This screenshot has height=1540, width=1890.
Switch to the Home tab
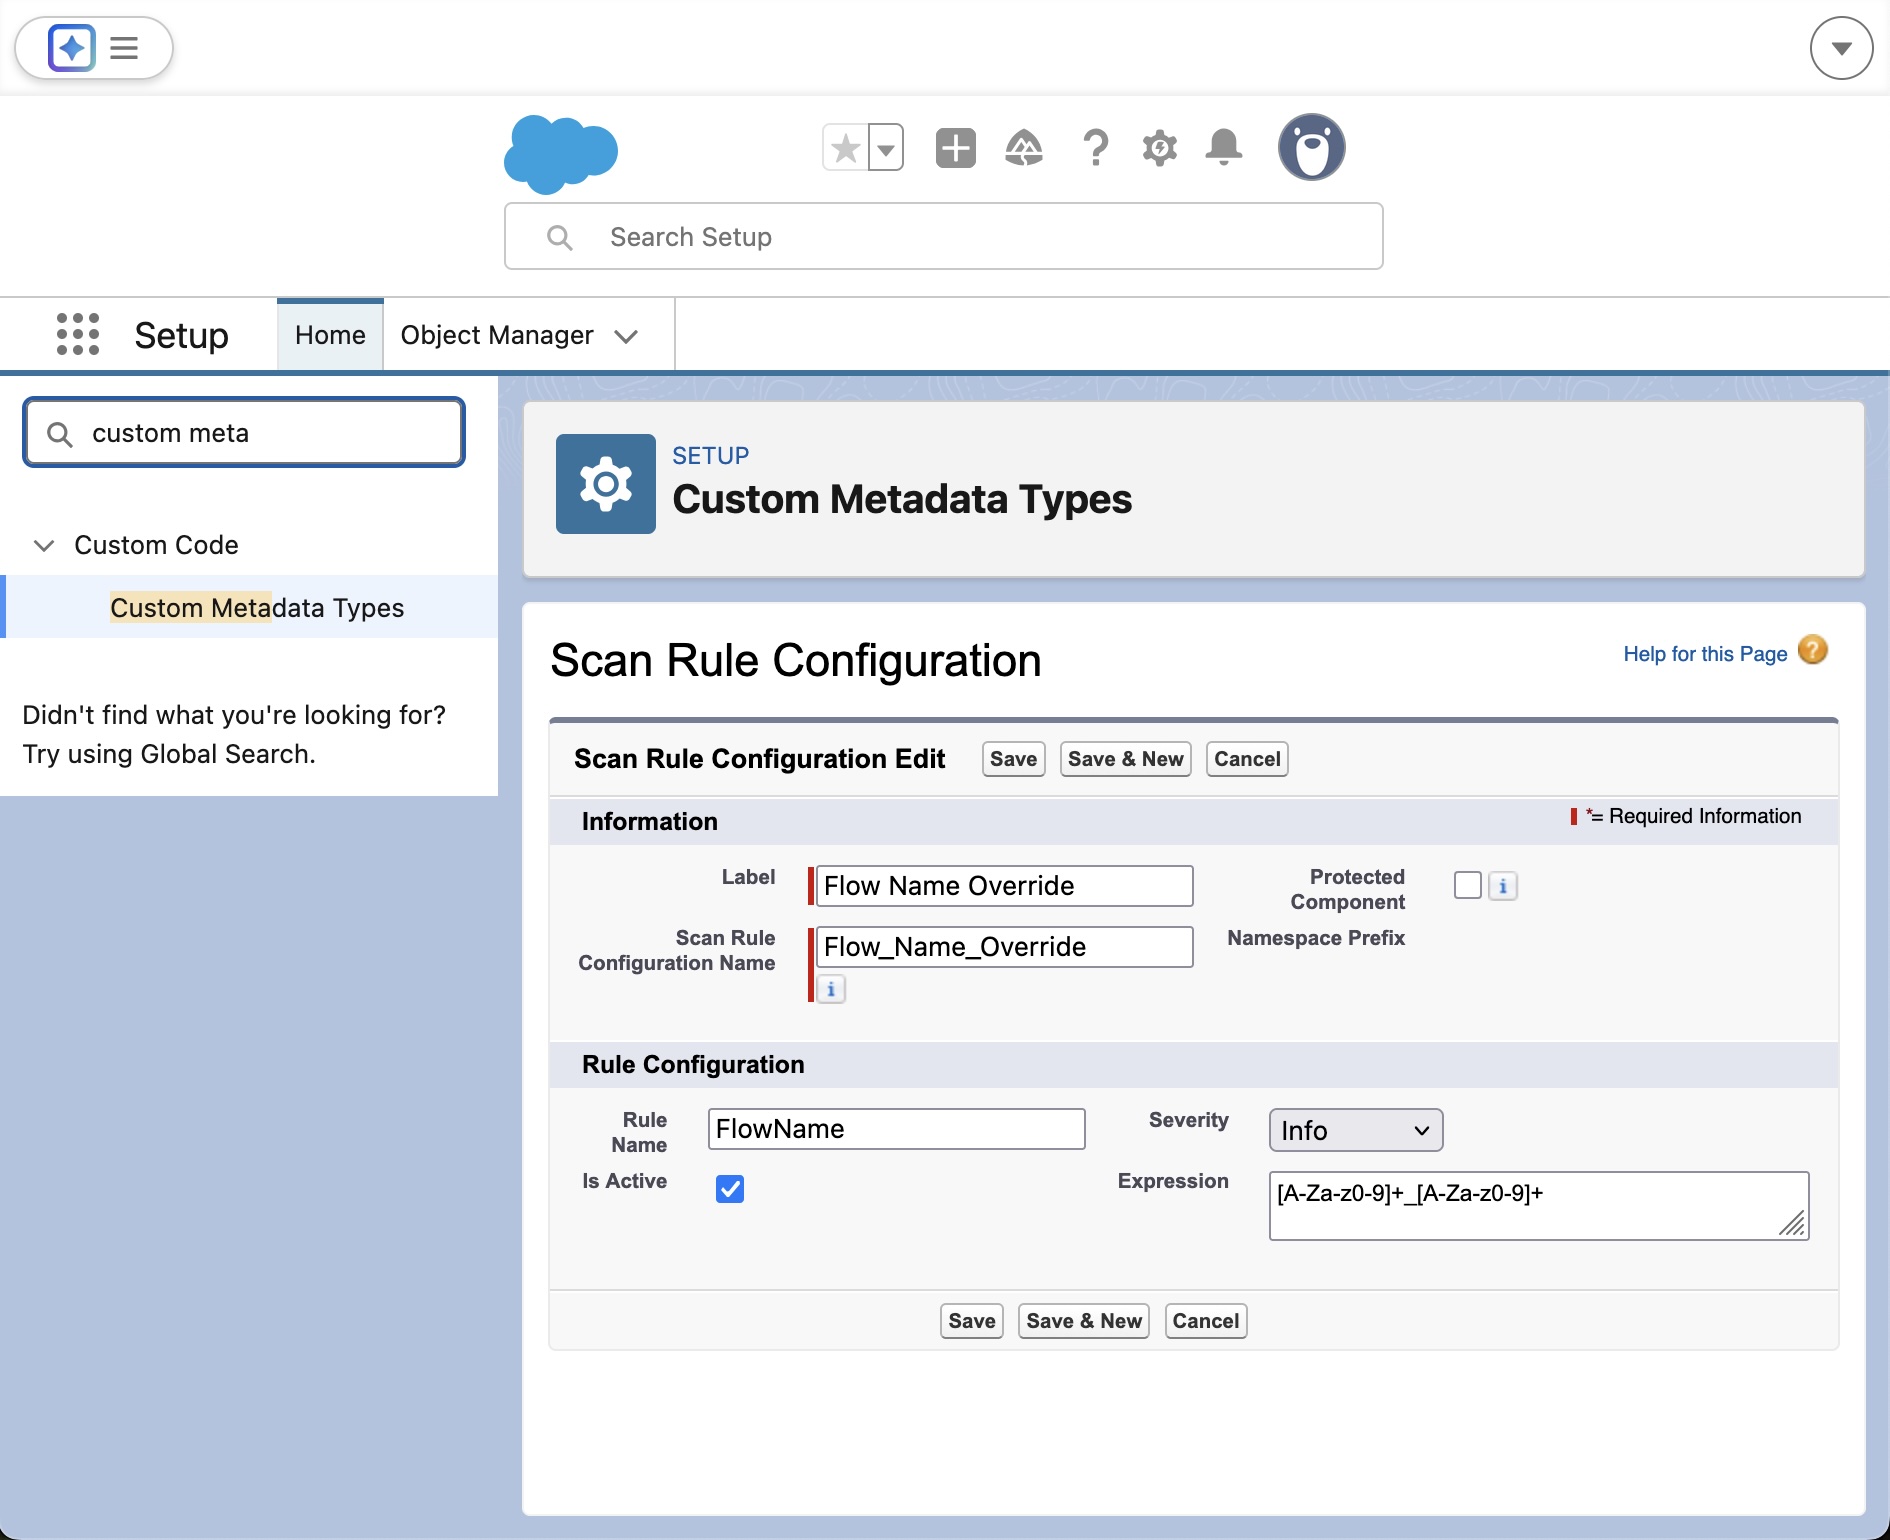(x=330, y=335)
